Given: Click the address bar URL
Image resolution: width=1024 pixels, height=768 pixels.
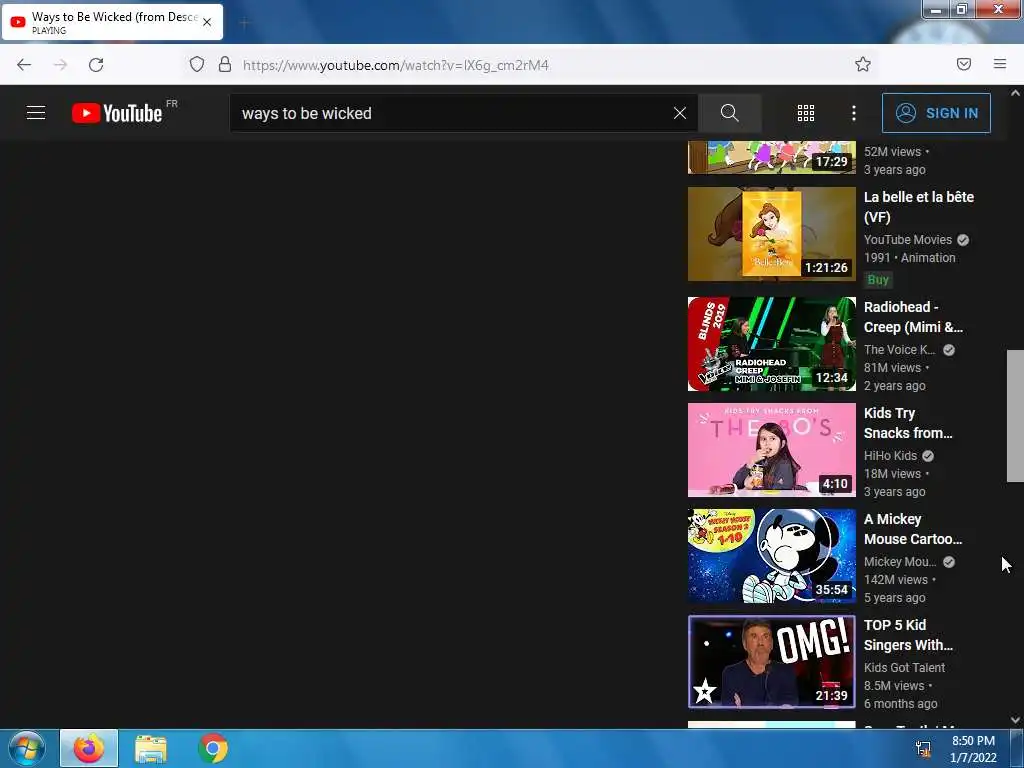Looking at the screenshot, I should pos(396,65).
